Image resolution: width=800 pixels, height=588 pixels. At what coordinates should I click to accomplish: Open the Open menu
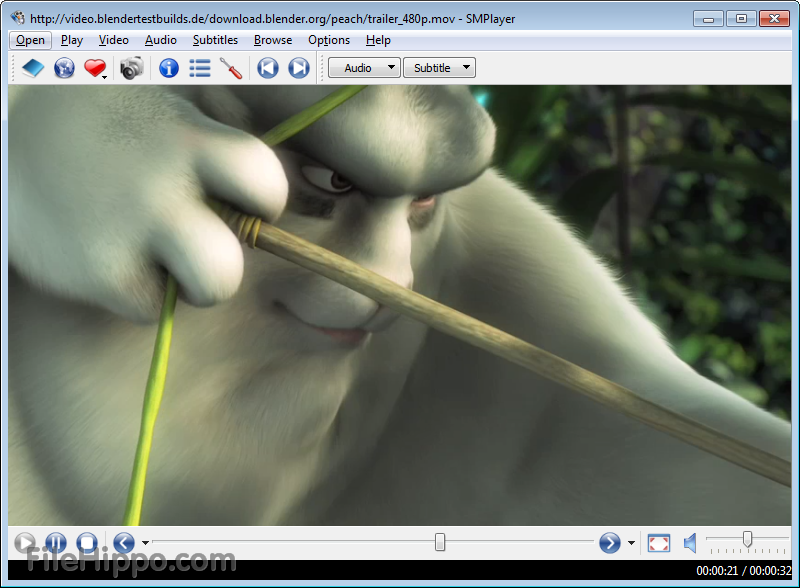(30, 40)
